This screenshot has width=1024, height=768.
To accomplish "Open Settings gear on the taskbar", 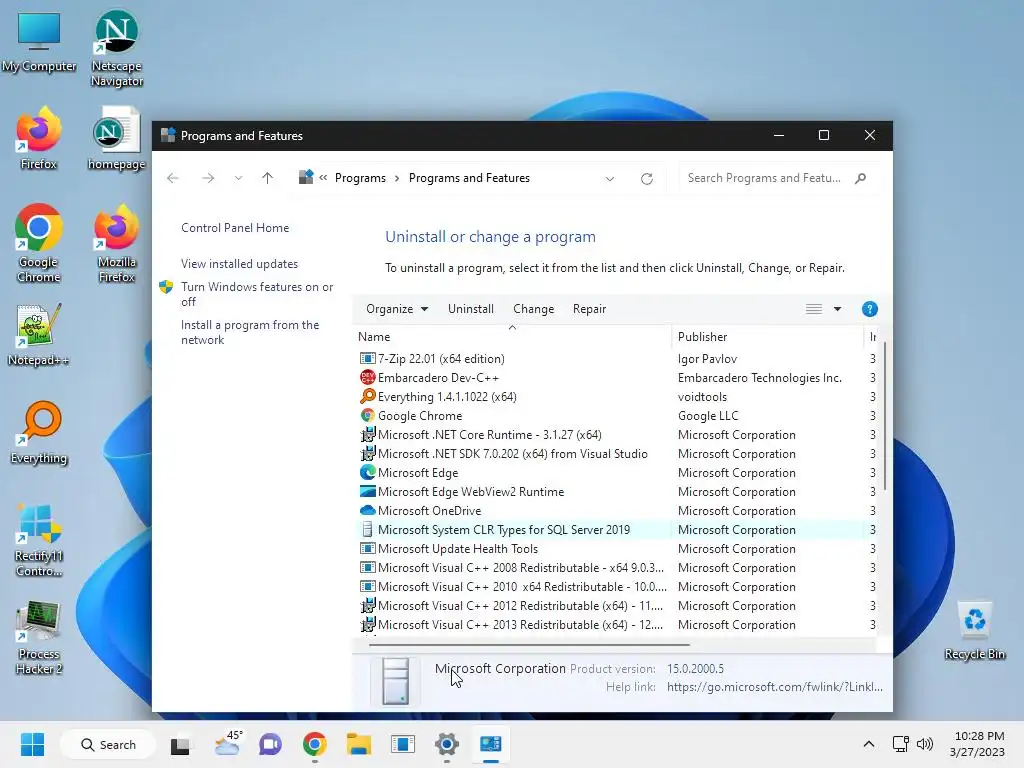I will 447,744.
